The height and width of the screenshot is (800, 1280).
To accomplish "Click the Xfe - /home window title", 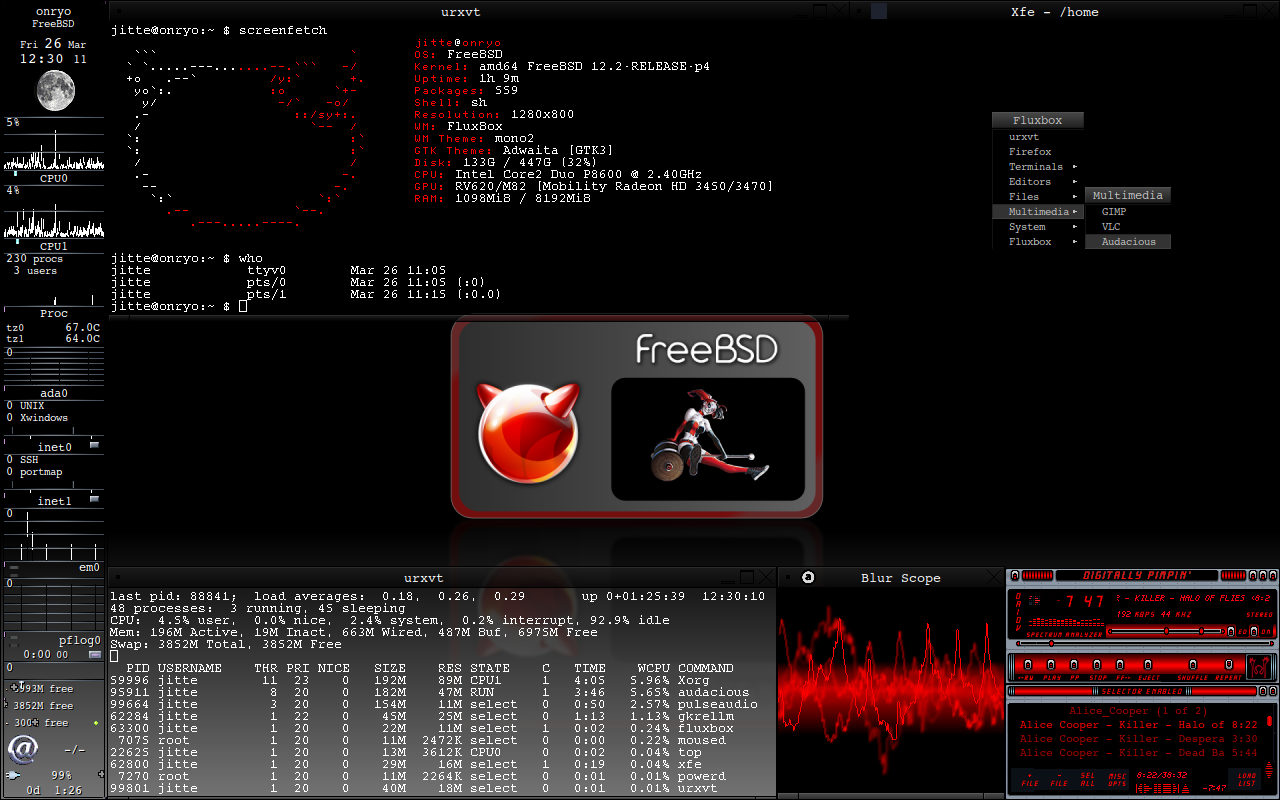I will [x=1055, y=12].
